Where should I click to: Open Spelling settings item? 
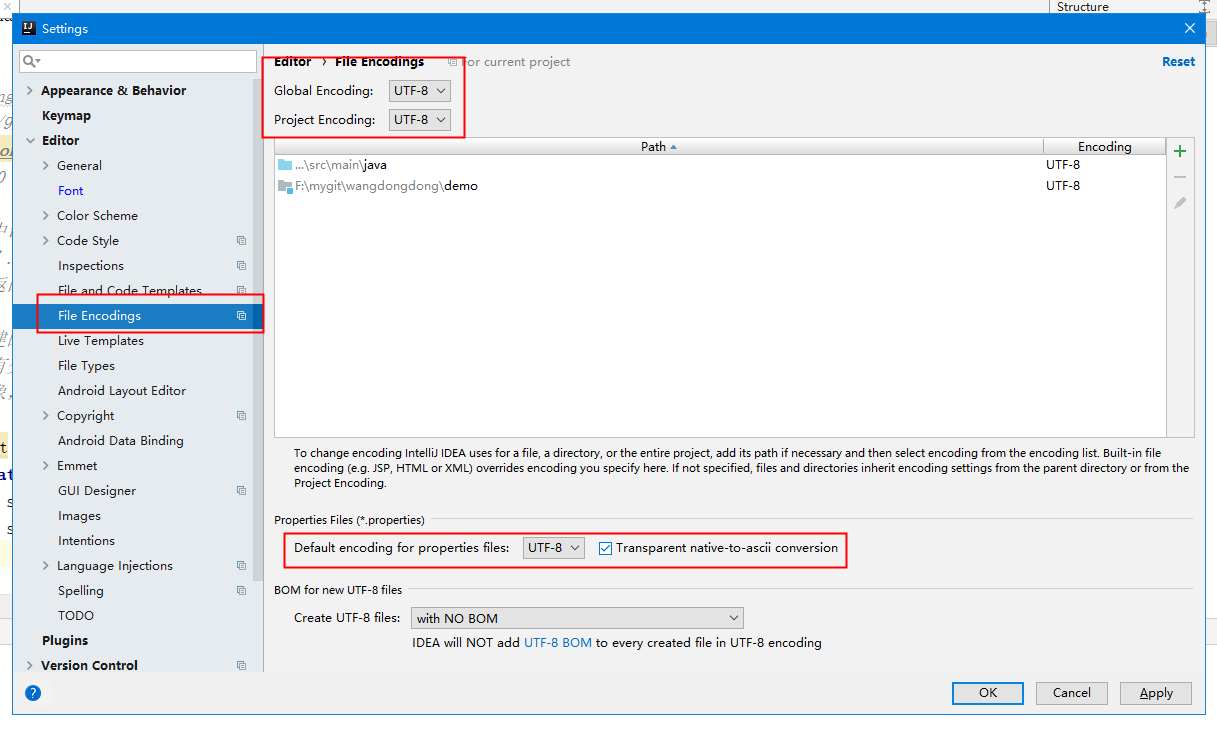click(81, 591)
